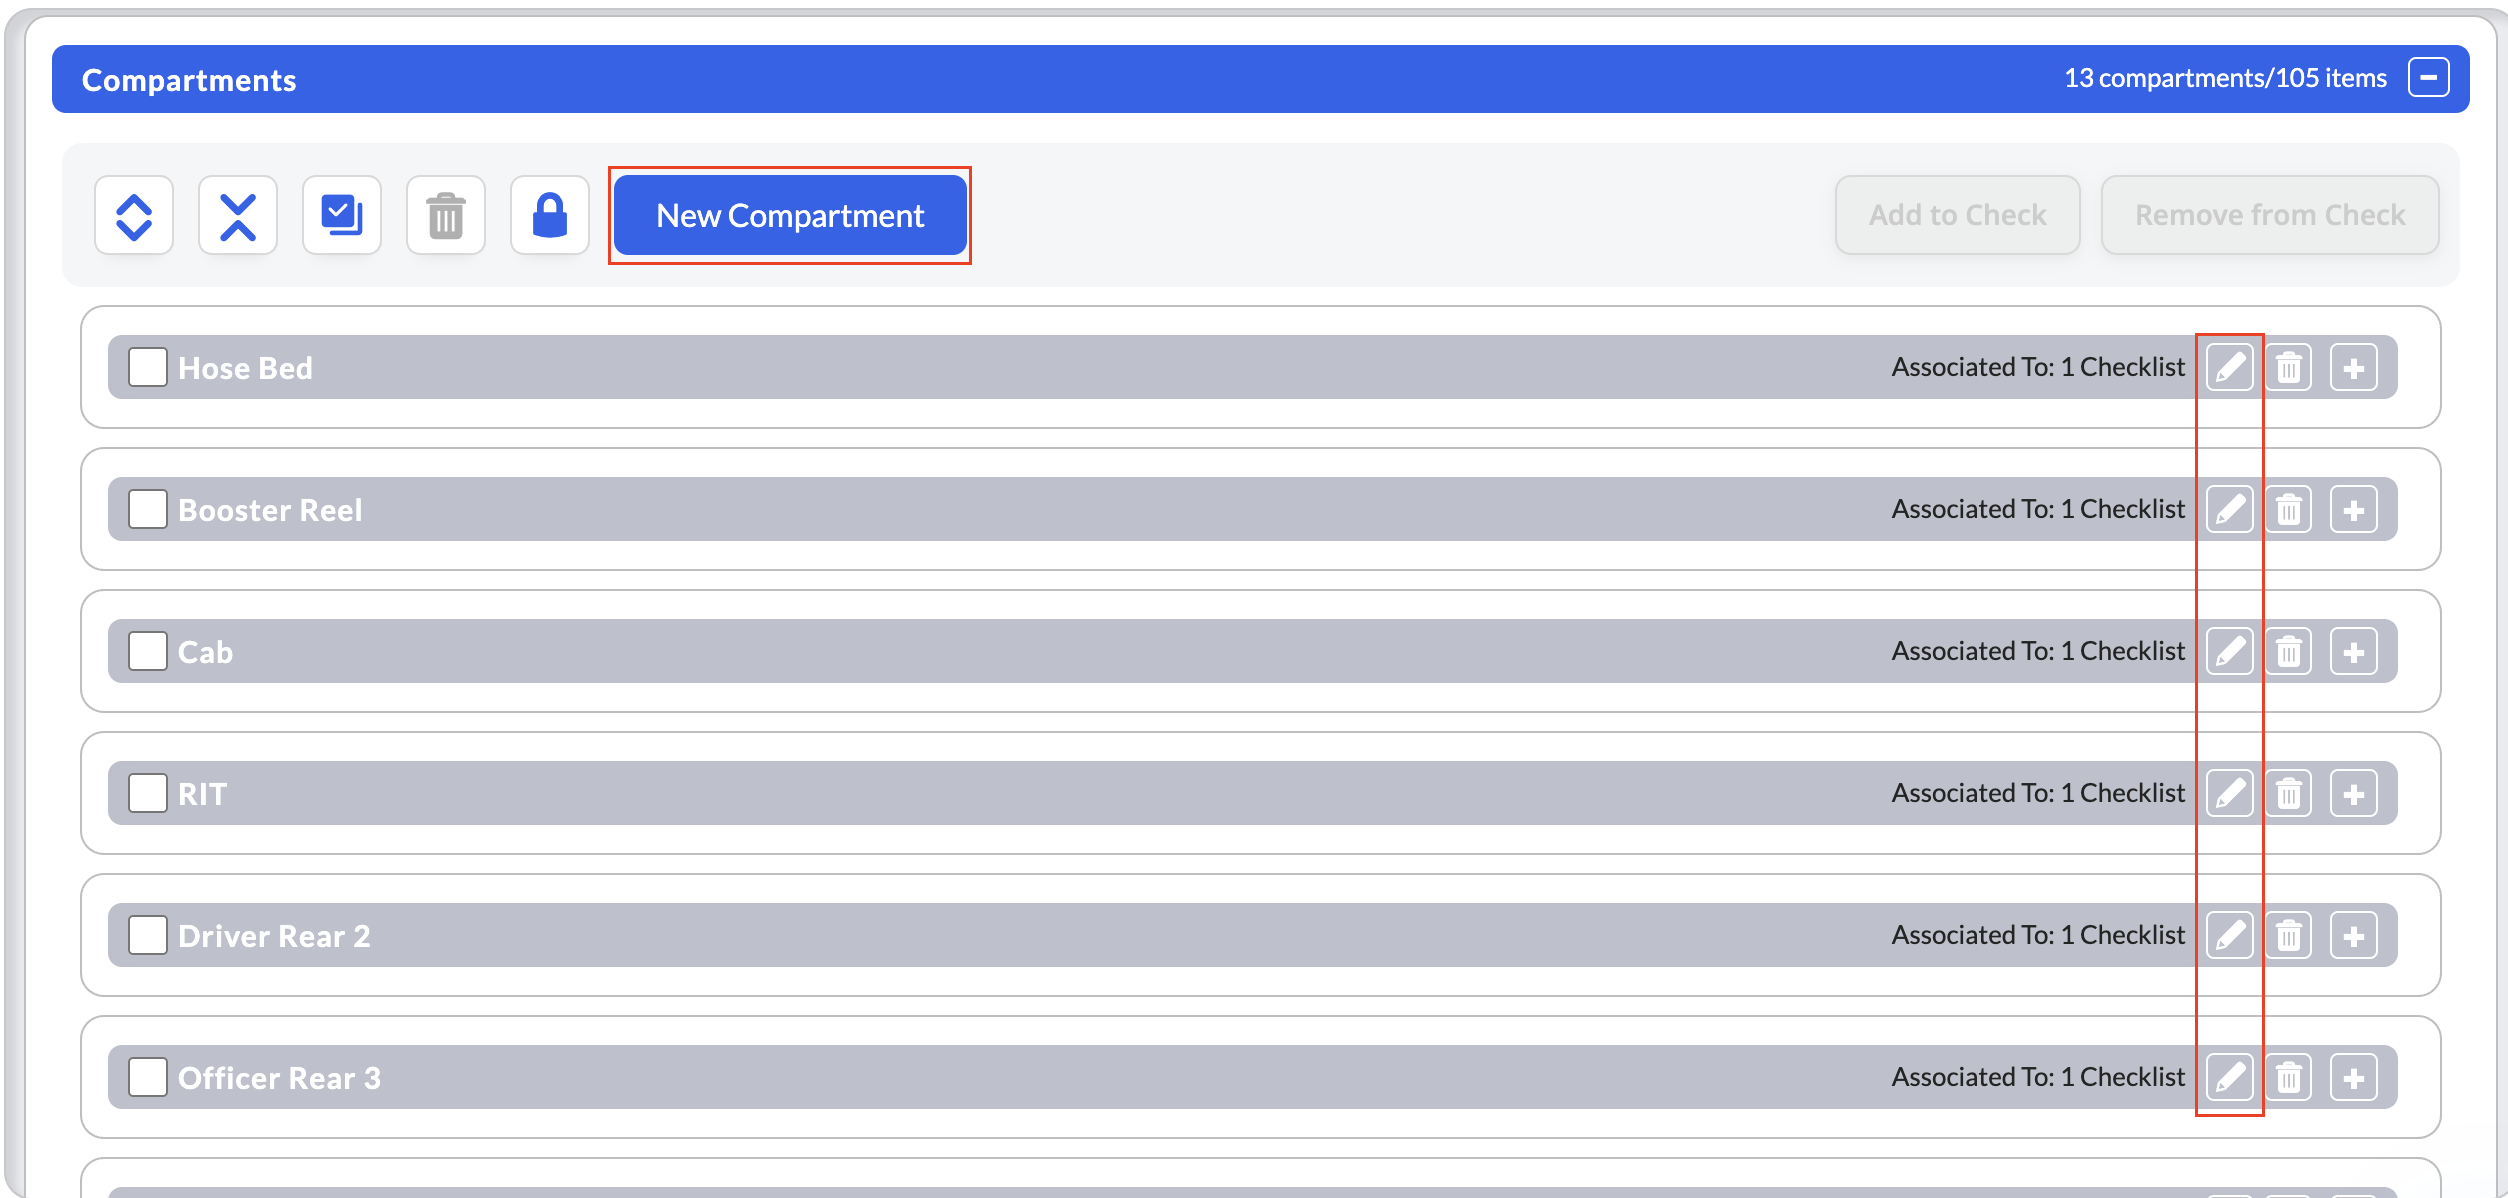Click Associated To: 1 Checklist in Driver Rear 2 row
The height and width of the screenshot is (1198, 2508).
2038,935
